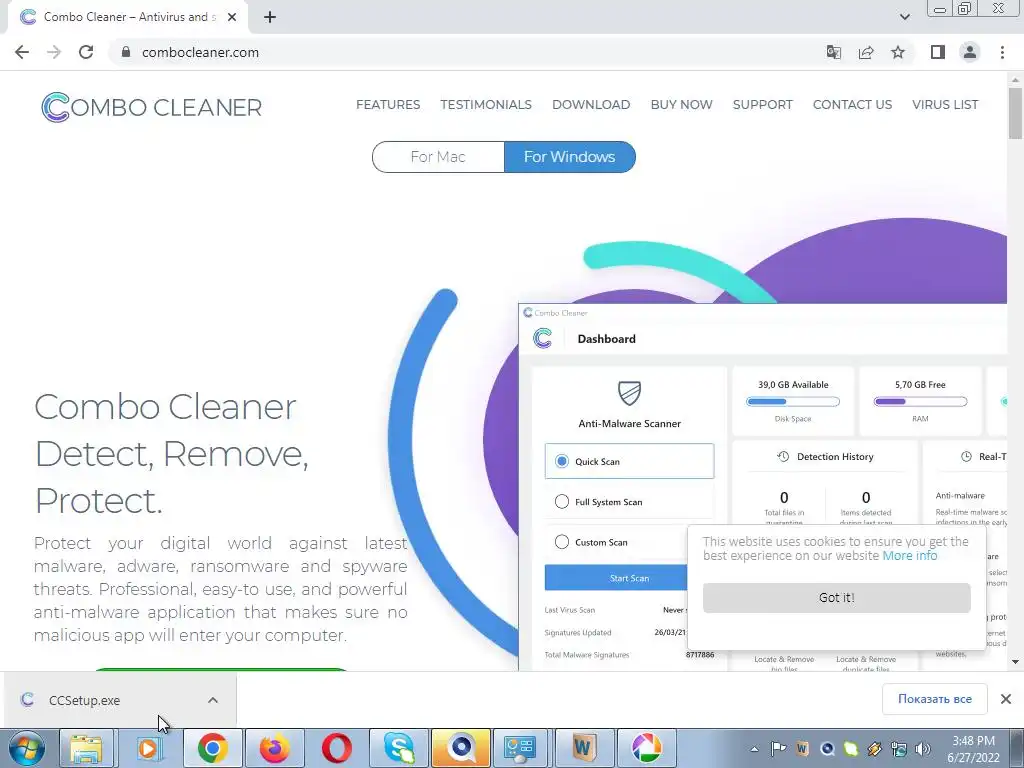Click Показать все downloads button
The width and height of the screenshot is (1024, 768).
coord(935,699)
